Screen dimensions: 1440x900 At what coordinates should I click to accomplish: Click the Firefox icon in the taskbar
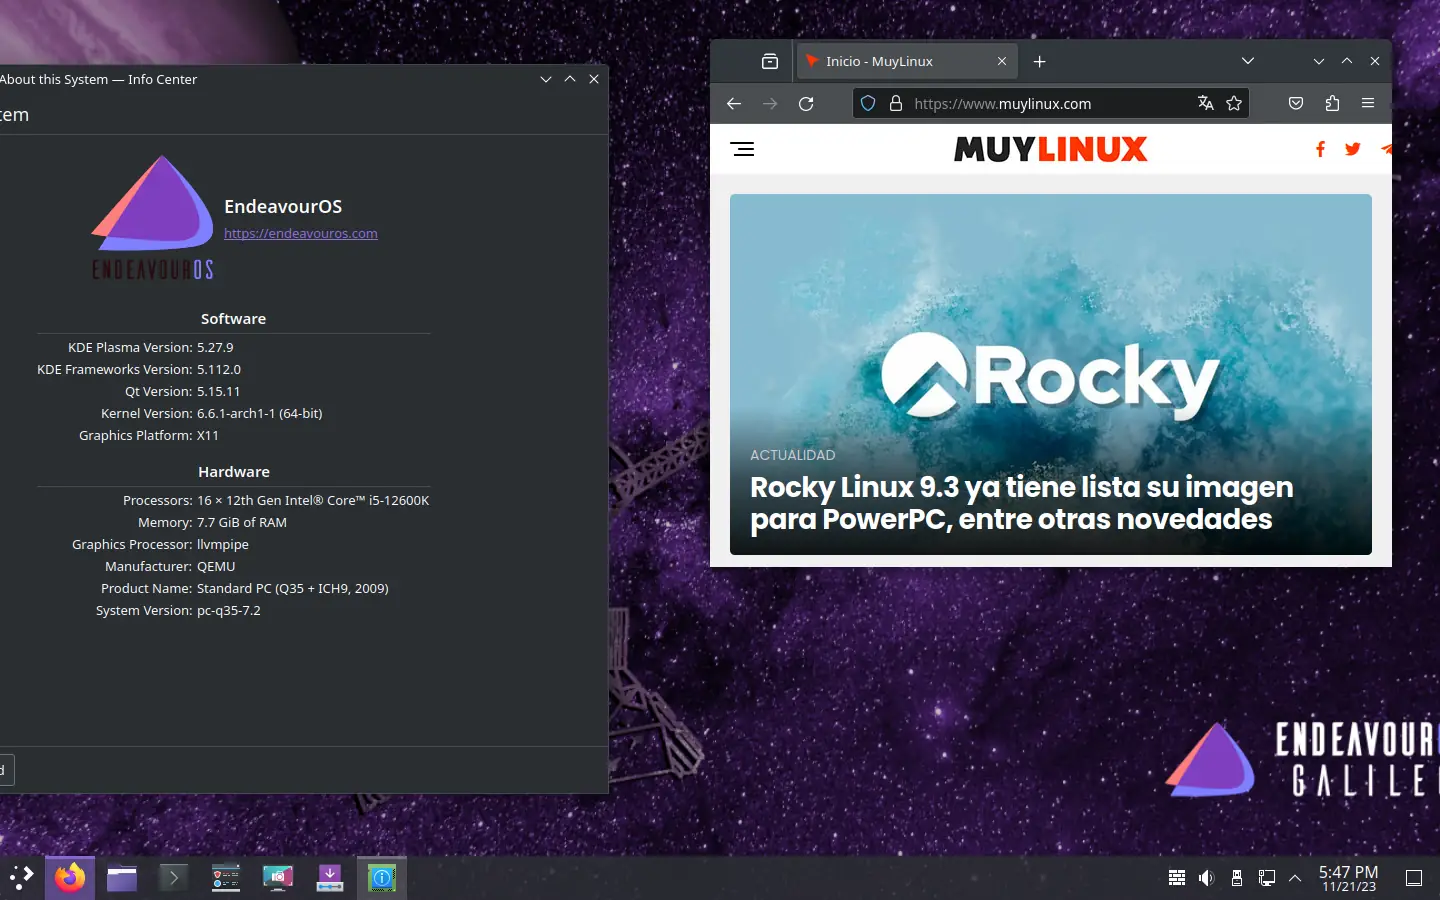point(70,878)
